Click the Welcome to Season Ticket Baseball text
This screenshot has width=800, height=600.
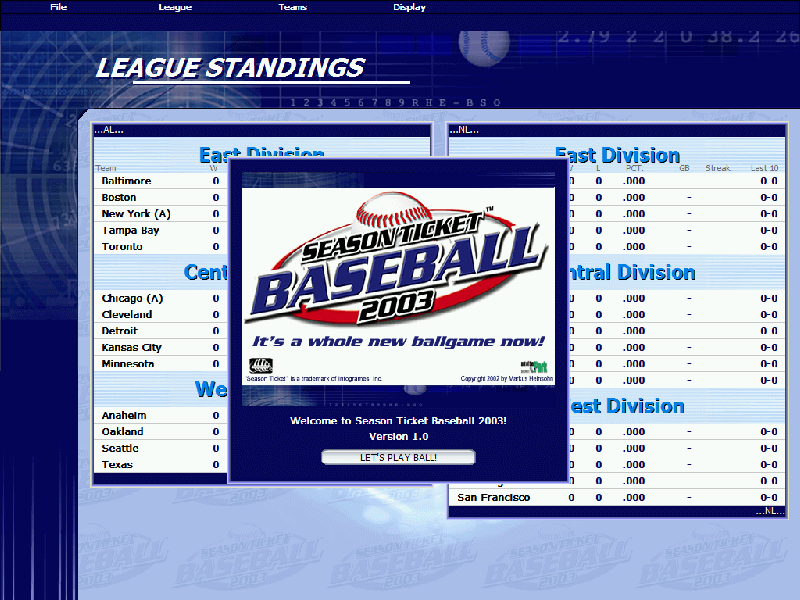click(398, 421)
